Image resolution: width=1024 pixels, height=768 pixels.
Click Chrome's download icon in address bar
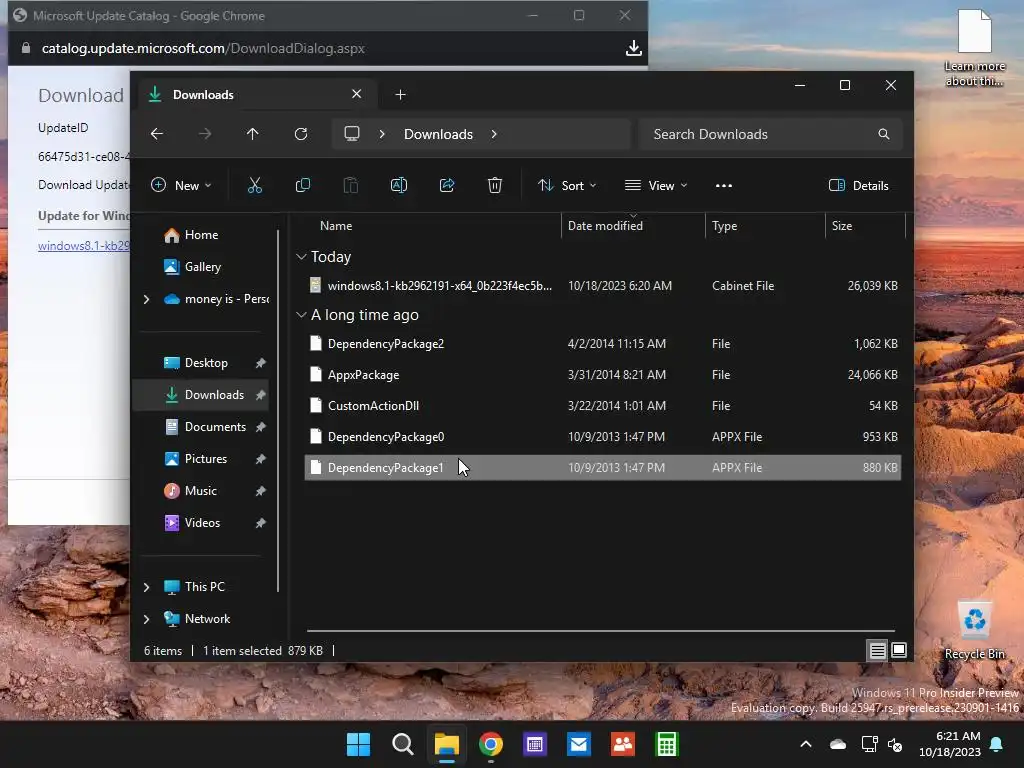click(x=633, y=48)
